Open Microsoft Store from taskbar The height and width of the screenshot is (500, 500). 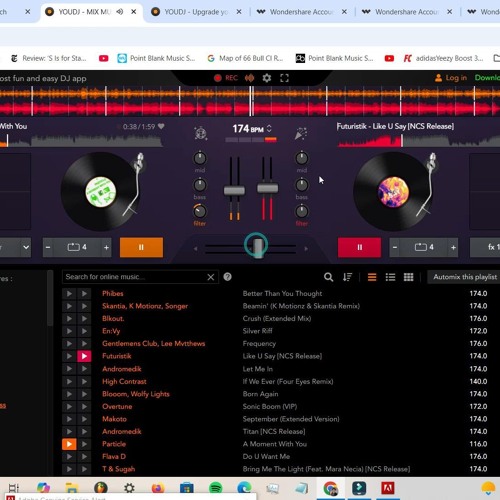pos(187,488)
